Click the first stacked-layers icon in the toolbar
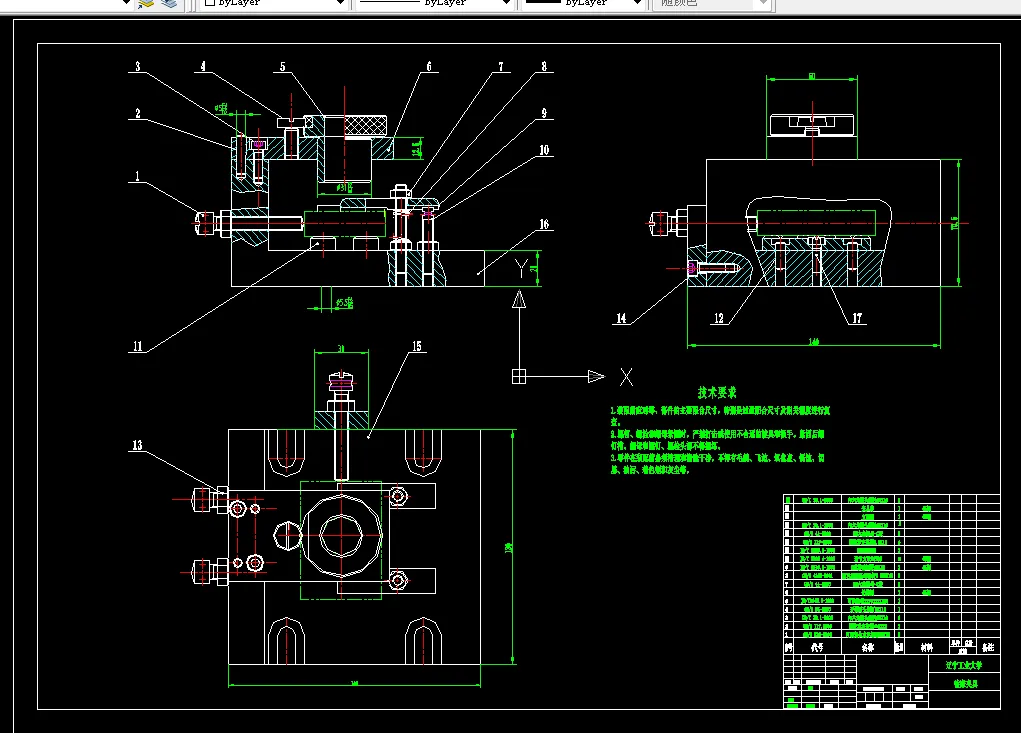Viewport: 1021px width, 733px height. (147, 4)
